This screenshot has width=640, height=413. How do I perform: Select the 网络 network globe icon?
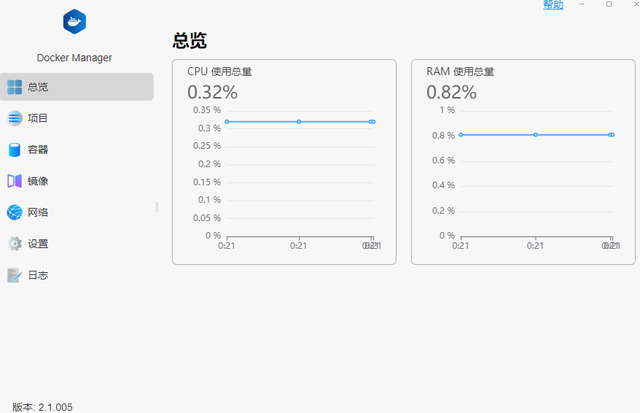pos(15,212)
